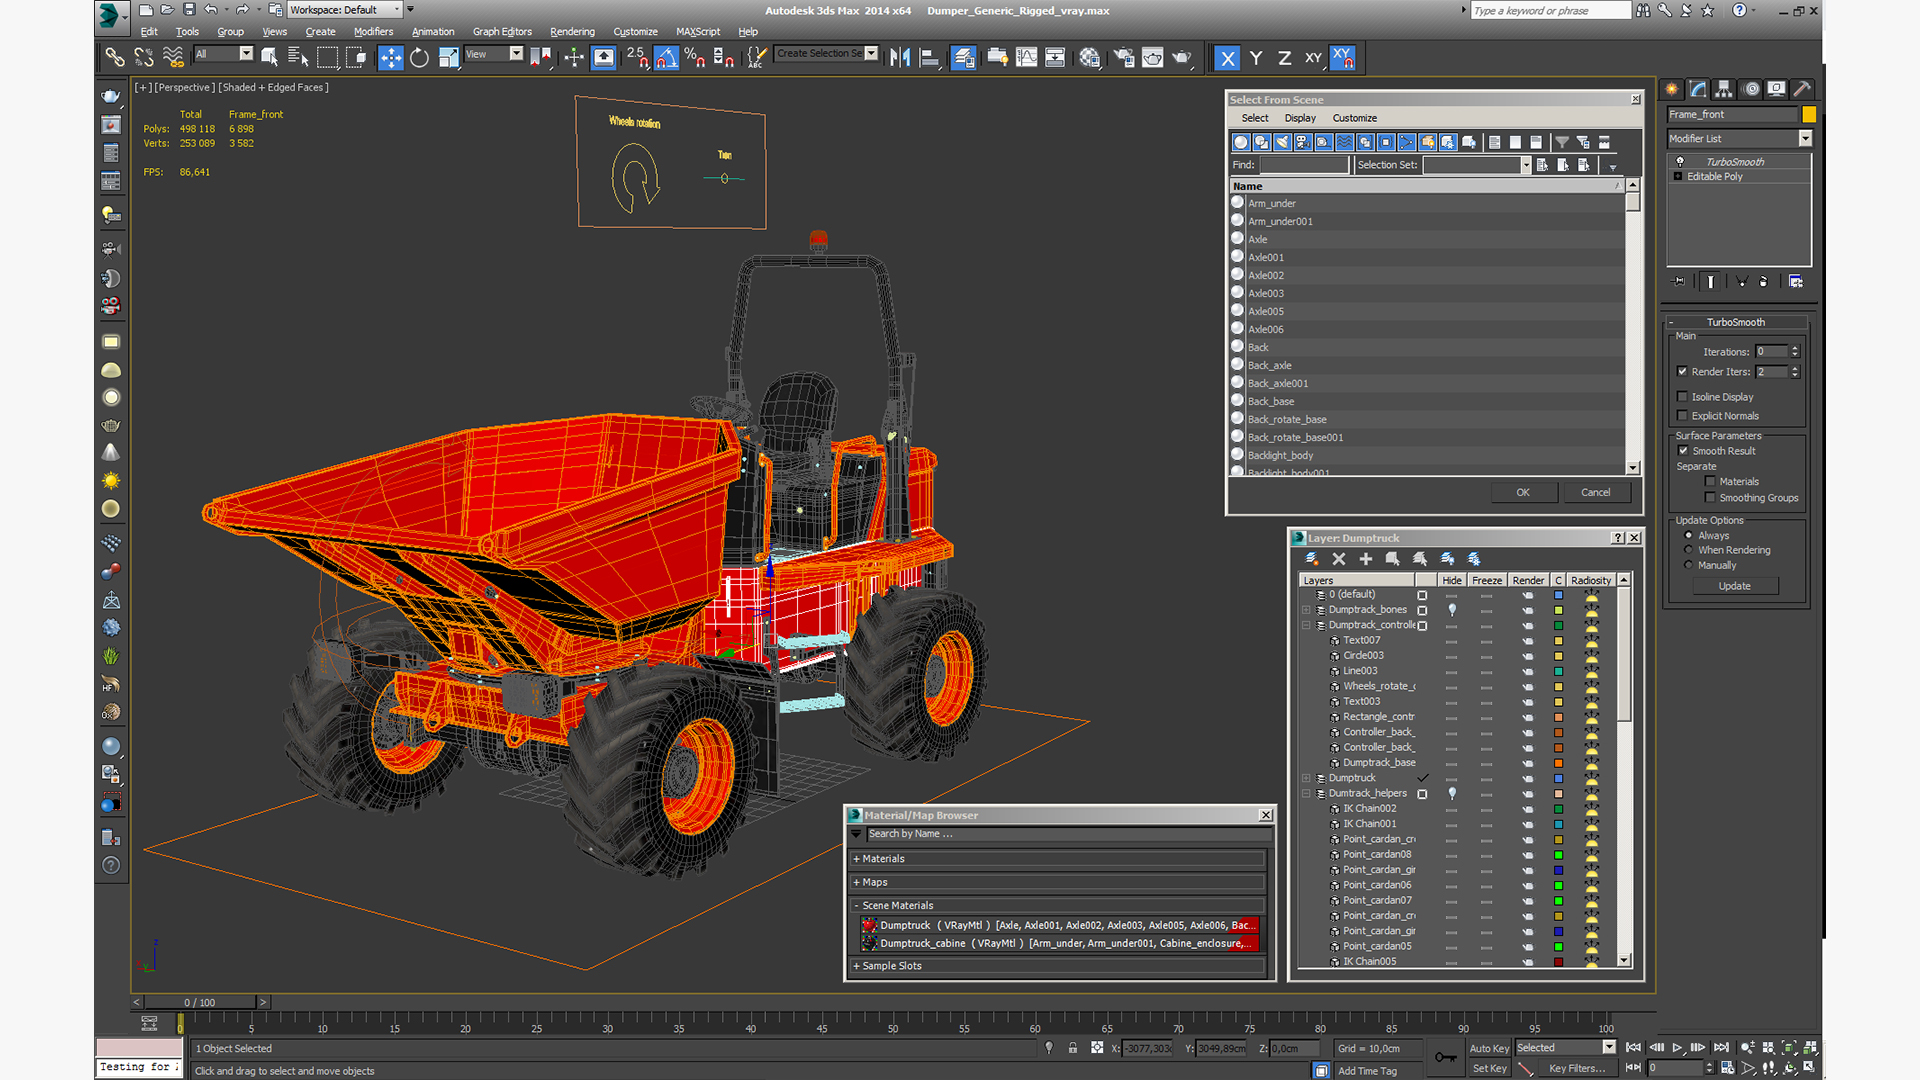
Task: Open Workspace Default dropdown
Action: 345,10
